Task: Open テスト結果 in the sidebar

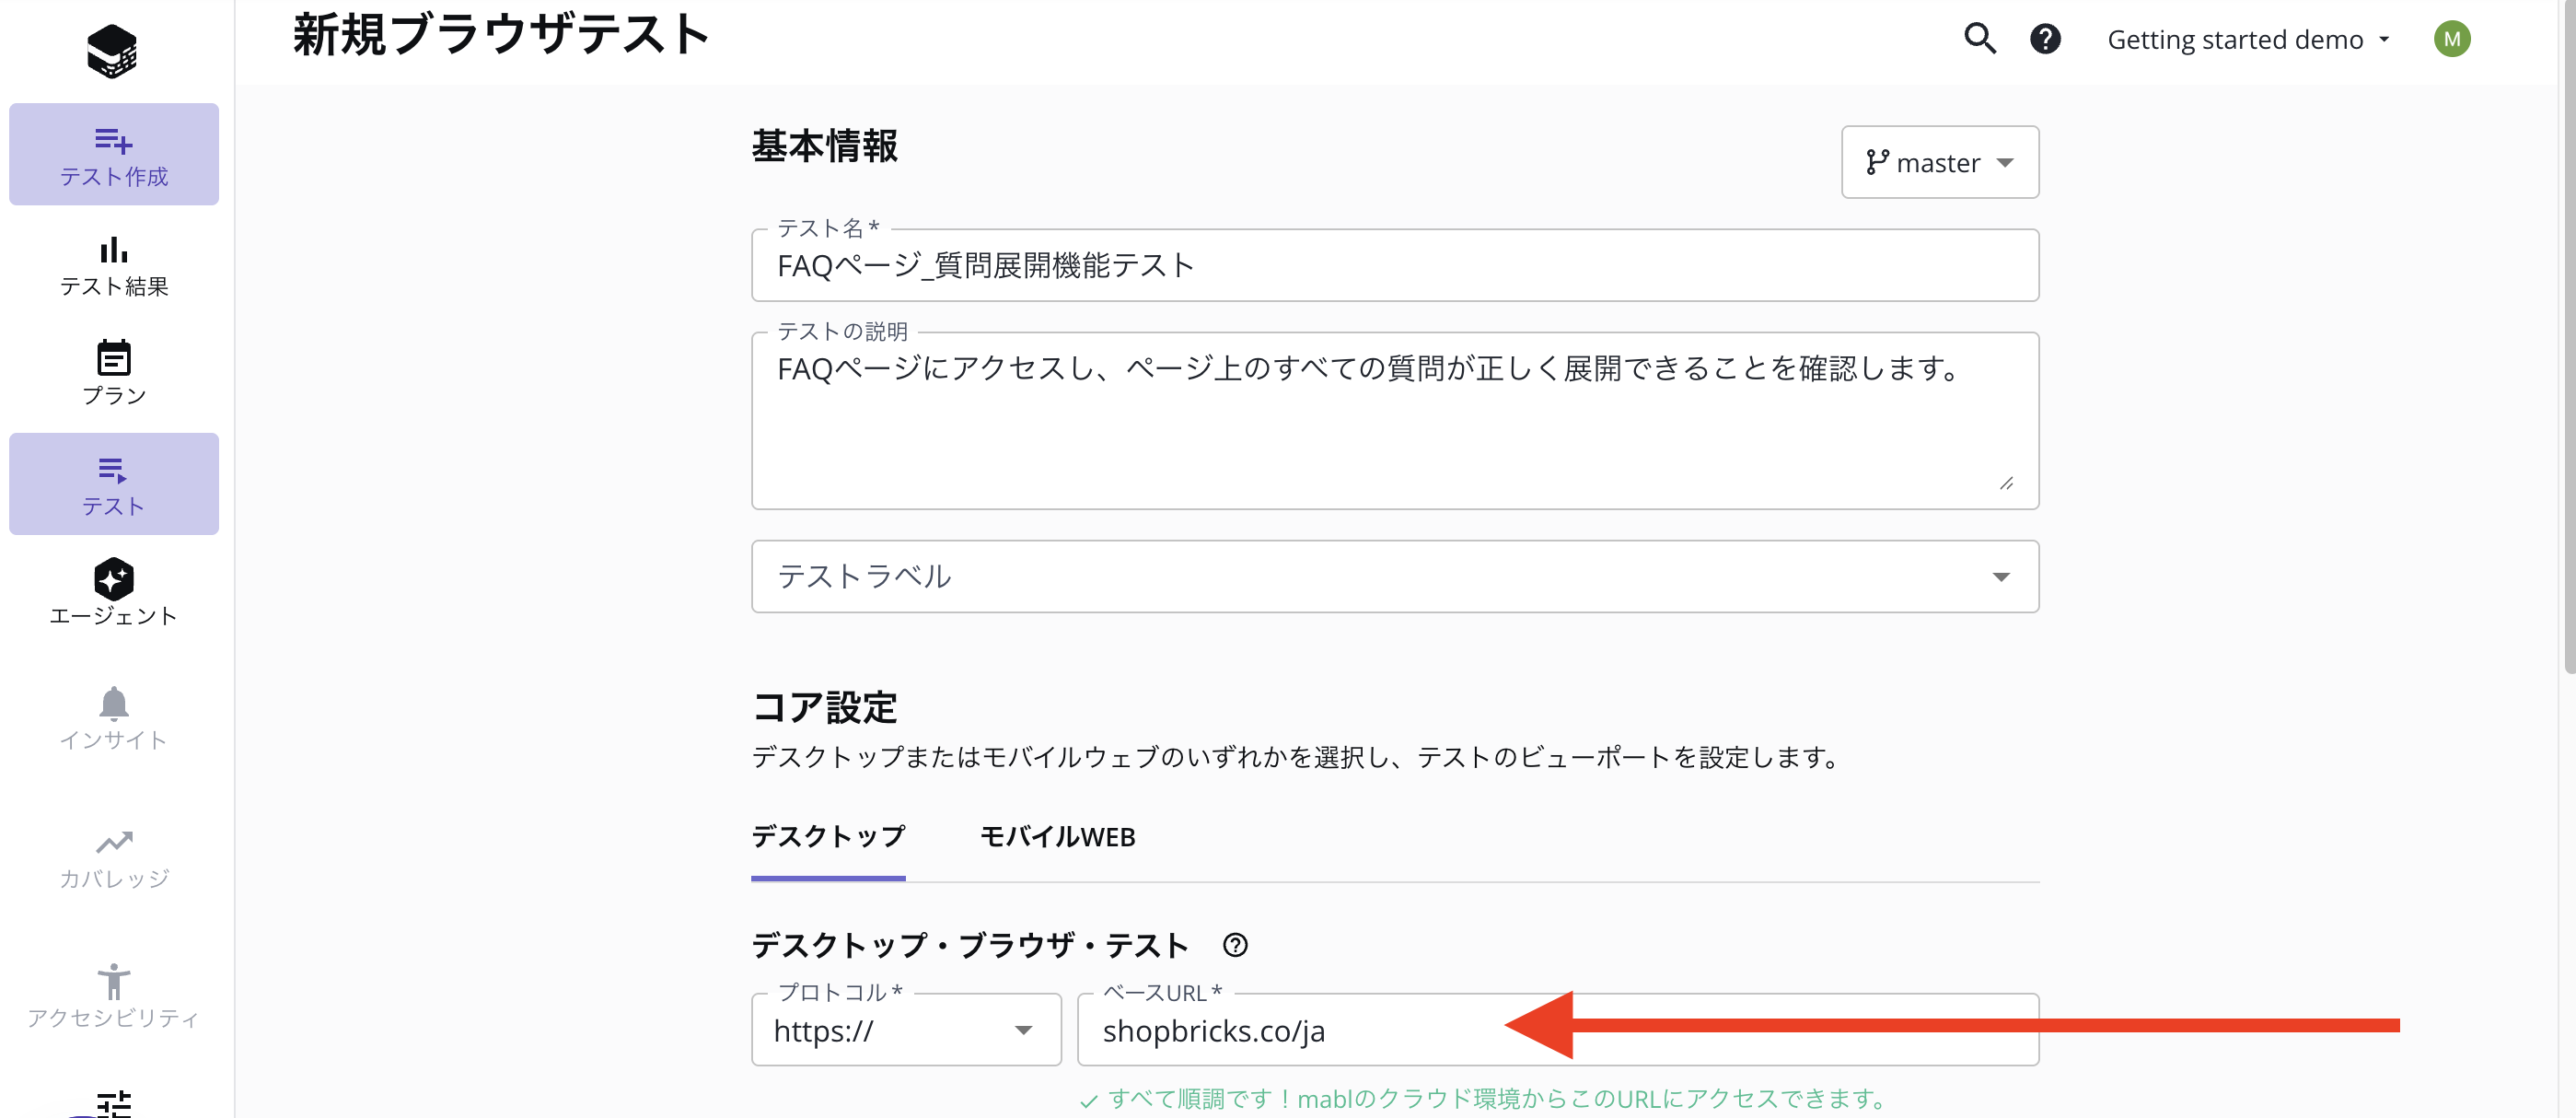Action: point(114,266)
